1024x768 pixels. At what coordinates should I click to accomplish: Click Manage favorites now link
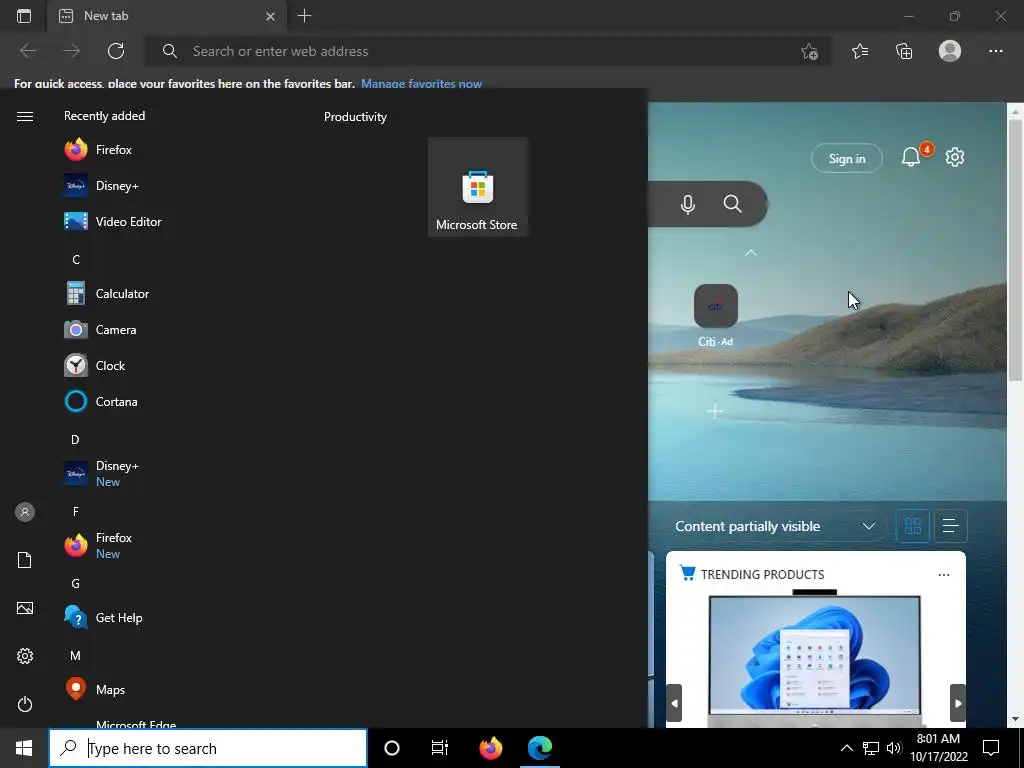pyautogui.click(x=421, y=84)
